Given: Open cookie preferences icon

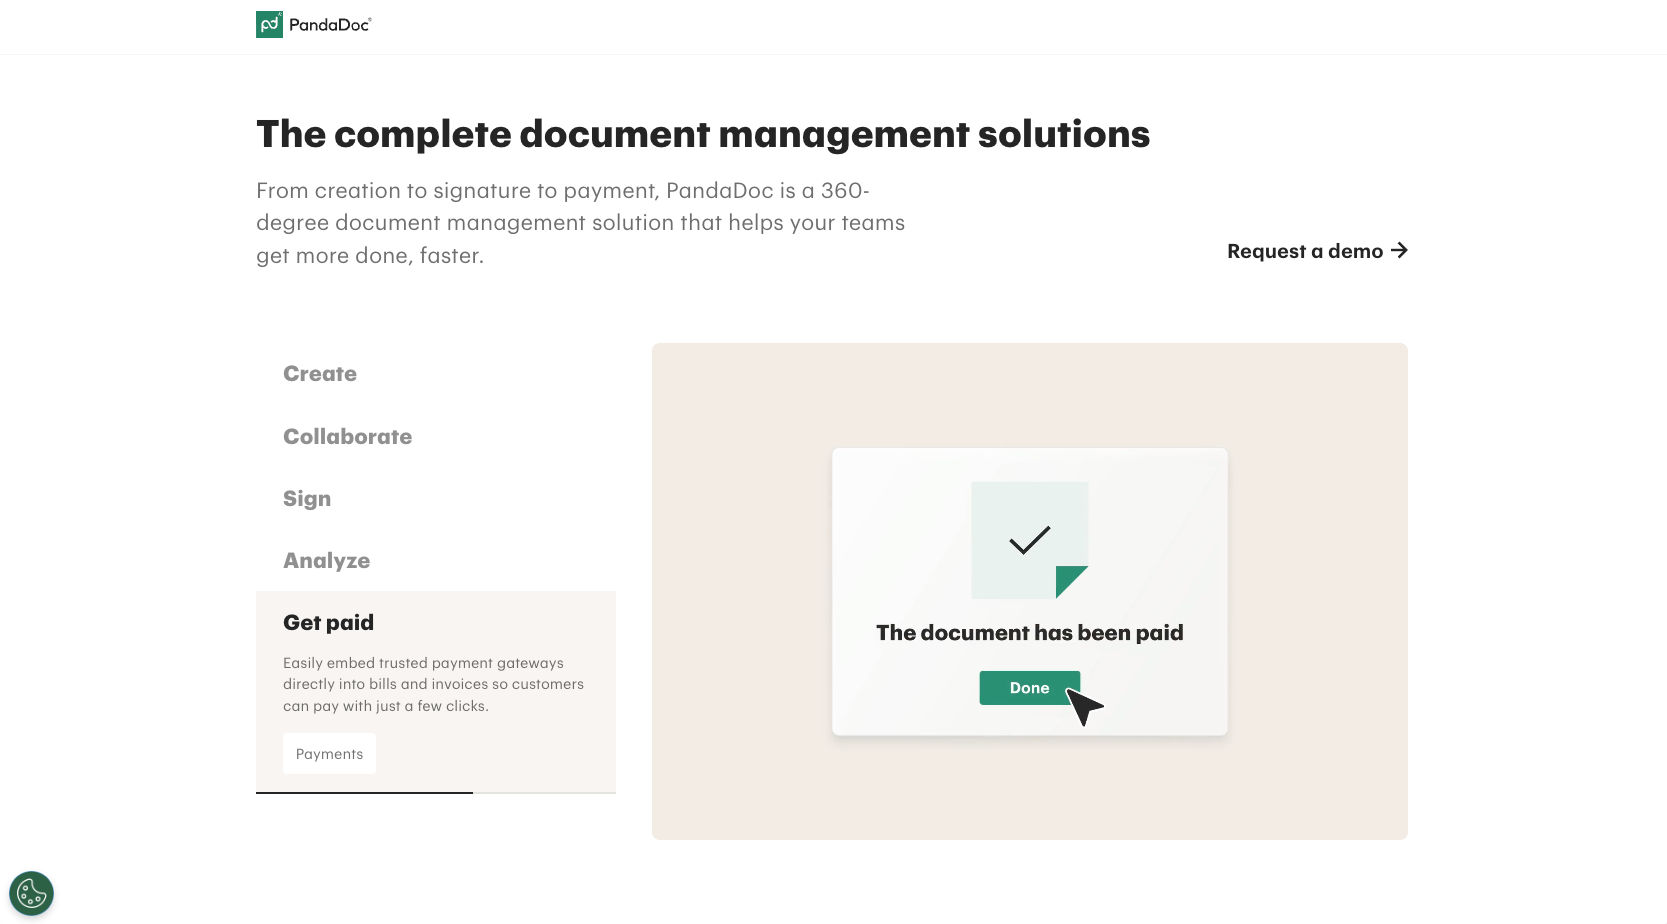Looking at the screenshot, I should tap(31, 893).
